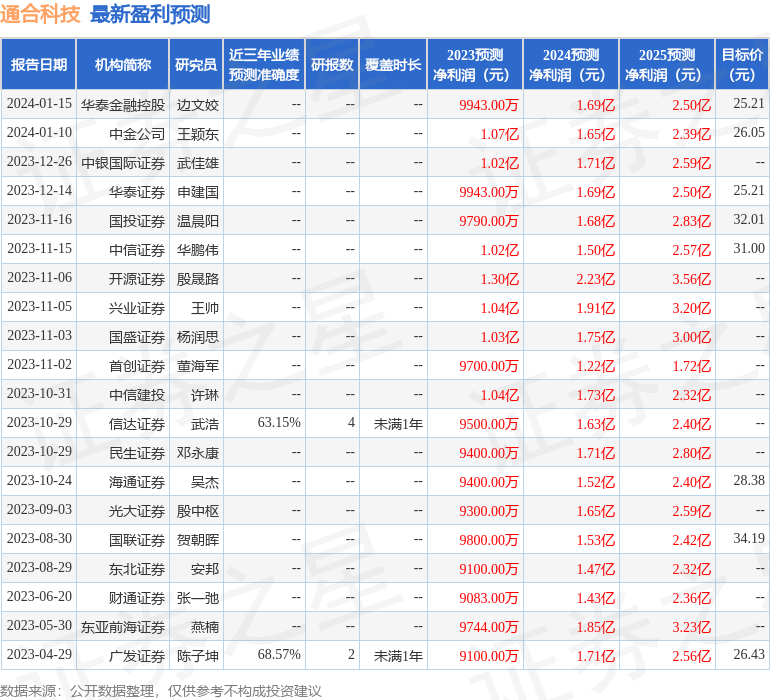Select the 覆盖时长 column header
Image resolution: width=770 pixels, height=700 pixels.
(393, 64)
